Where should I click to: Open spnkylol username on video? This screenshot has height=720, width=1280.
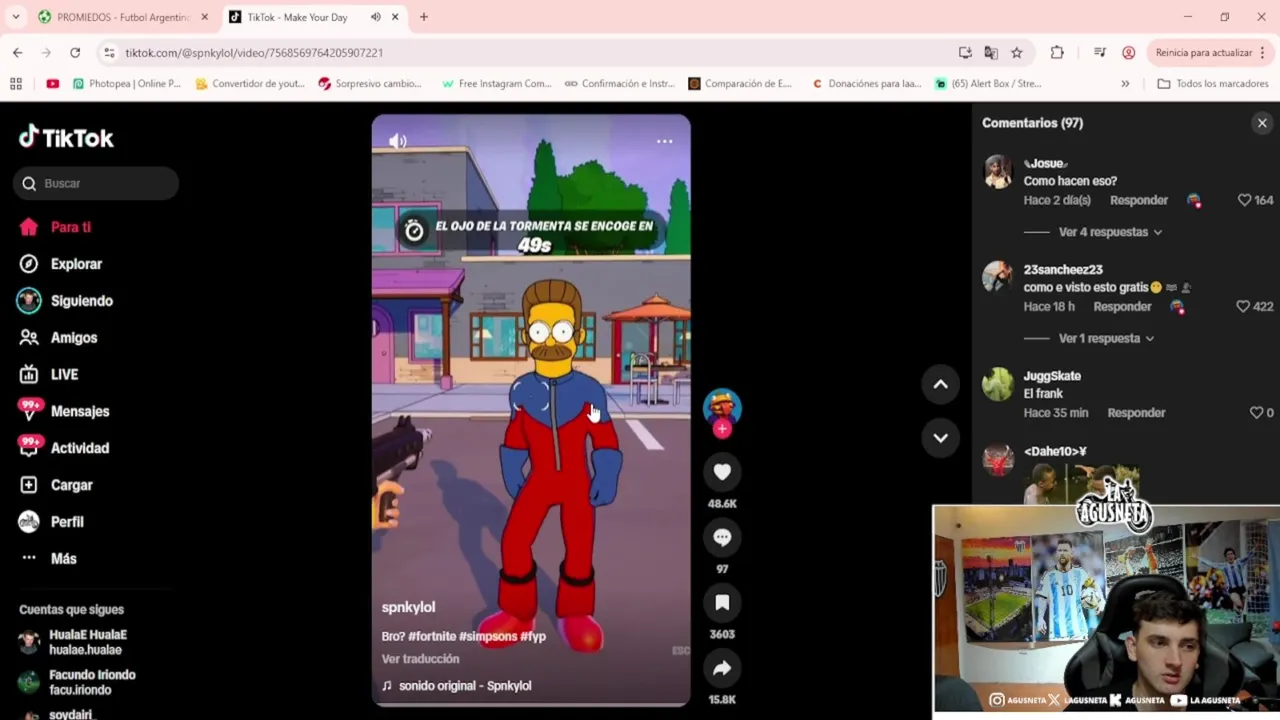(408, 607)
